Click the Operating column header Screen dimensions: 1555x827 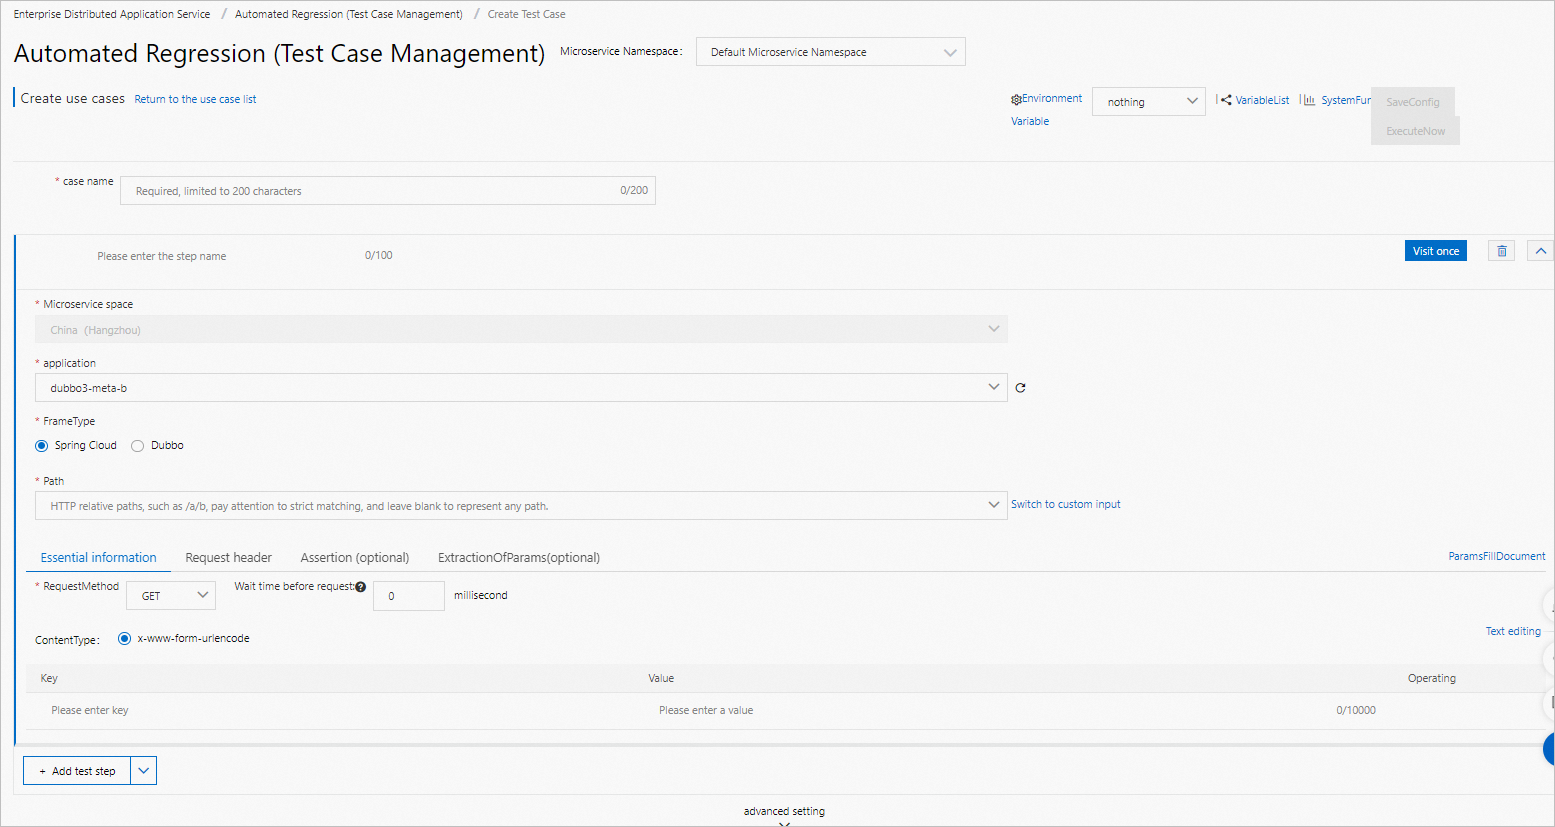tap(1432, 678)
